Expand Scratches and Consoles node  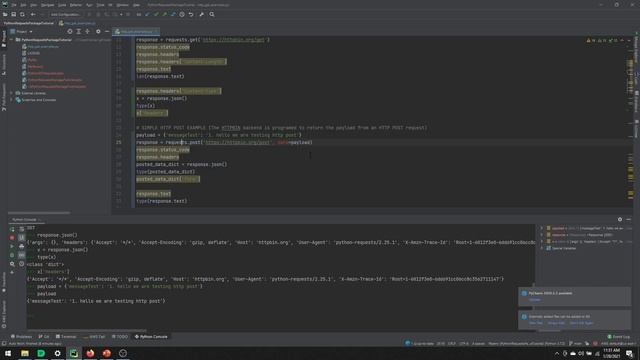pos(11,100)
